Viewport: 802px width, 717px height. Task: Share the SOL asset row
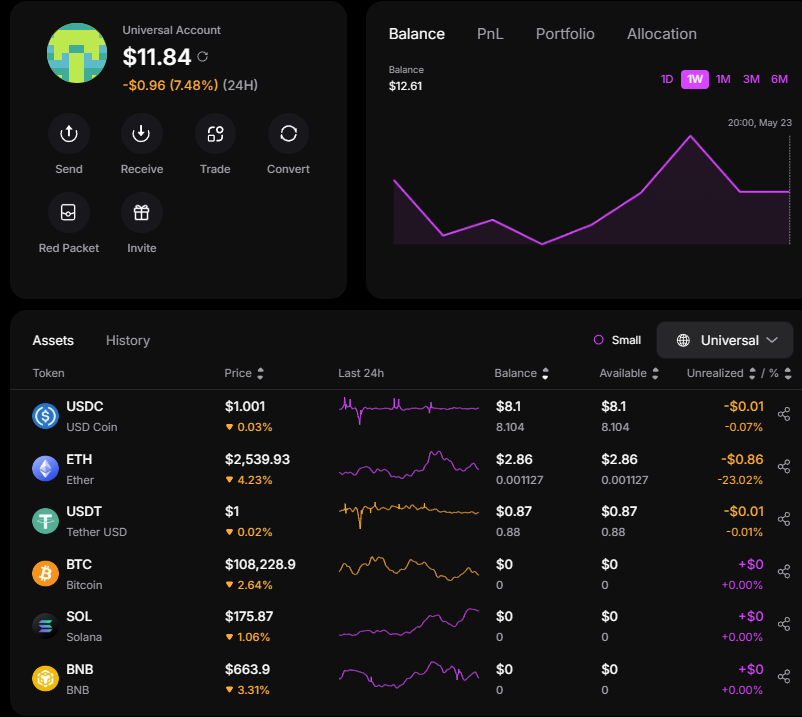click(x=784, y=624)
